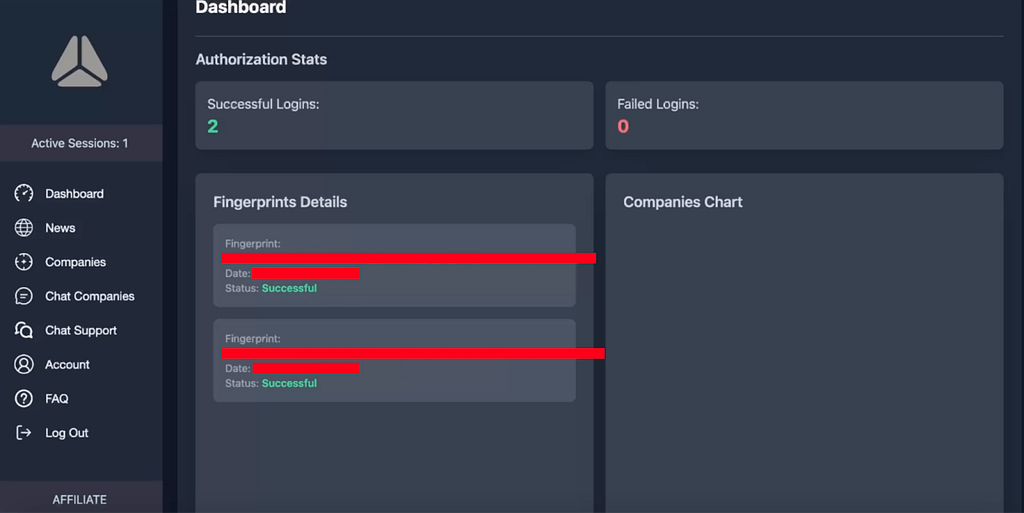1024x513 pixels.
Task: Click the Dashboard gauge icon
Action: tap(24, 193)
